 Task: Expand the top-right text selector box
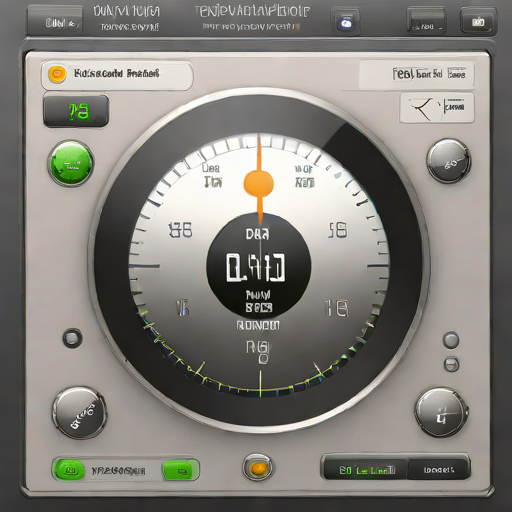[417, 74]
